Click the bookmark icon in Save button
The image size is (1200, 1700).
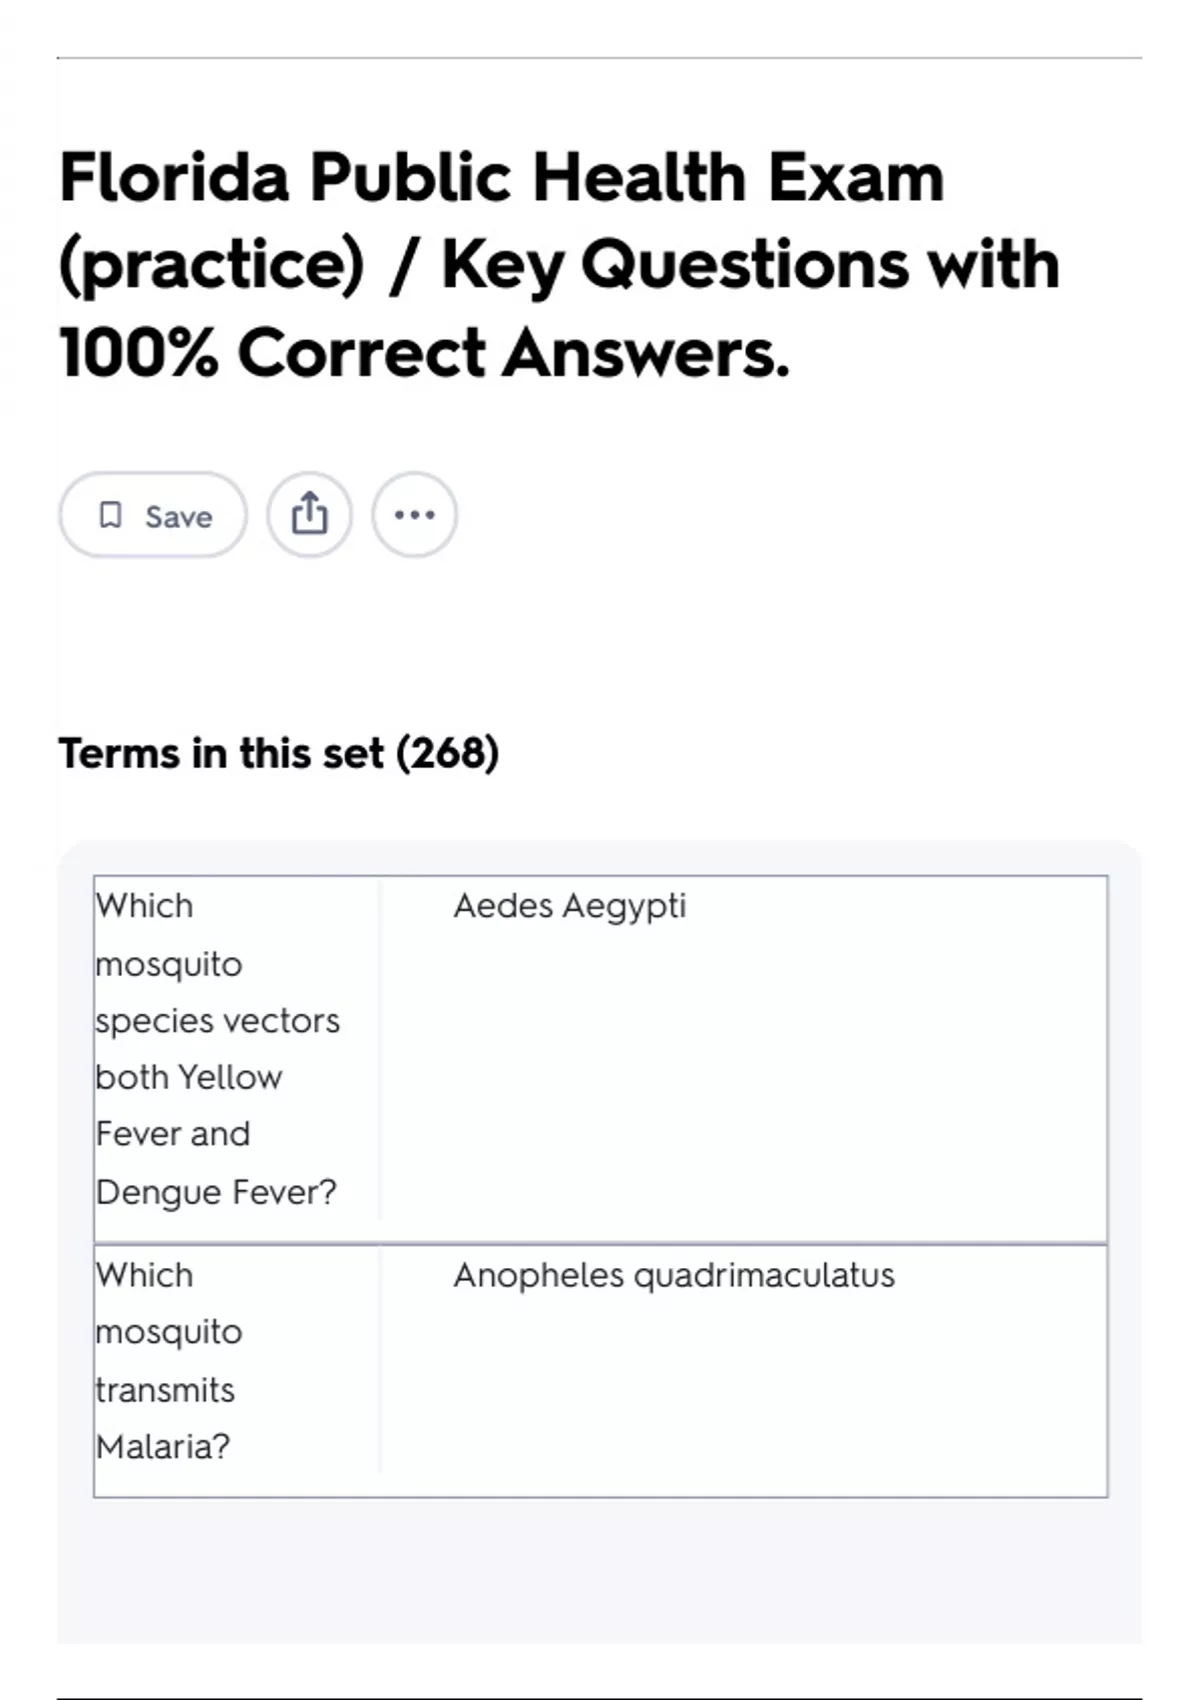click(110, 515)
